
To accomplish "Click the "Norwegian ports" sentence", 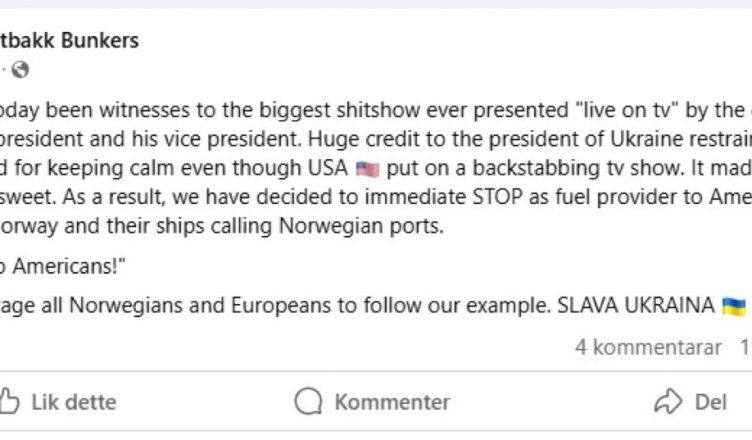I will [222, 226].
